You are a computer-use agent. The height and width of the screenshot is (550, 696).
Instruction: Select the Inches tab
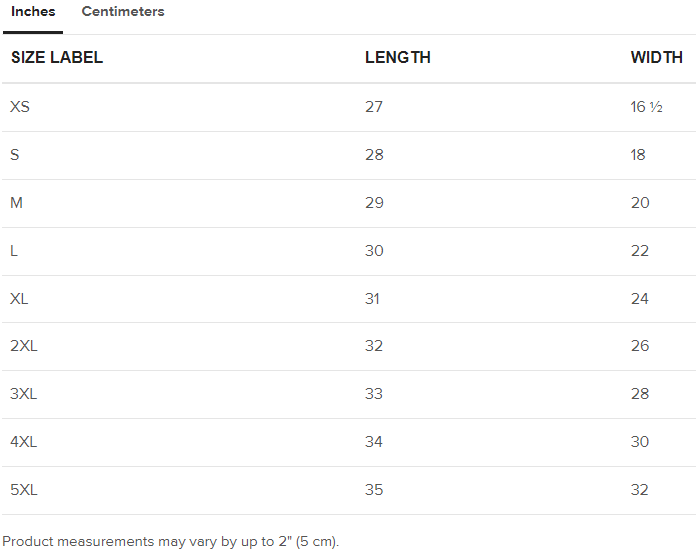(33, 12)
